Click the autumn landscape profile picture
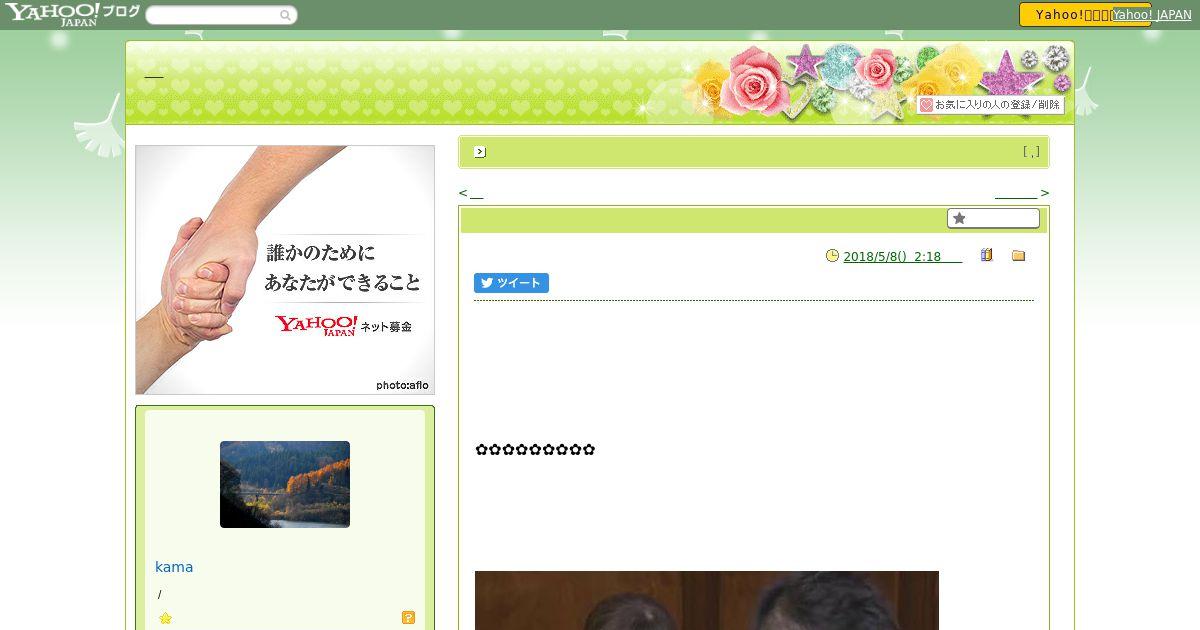The width and height of the screenshot is (1200, 630). coord(285,484)
